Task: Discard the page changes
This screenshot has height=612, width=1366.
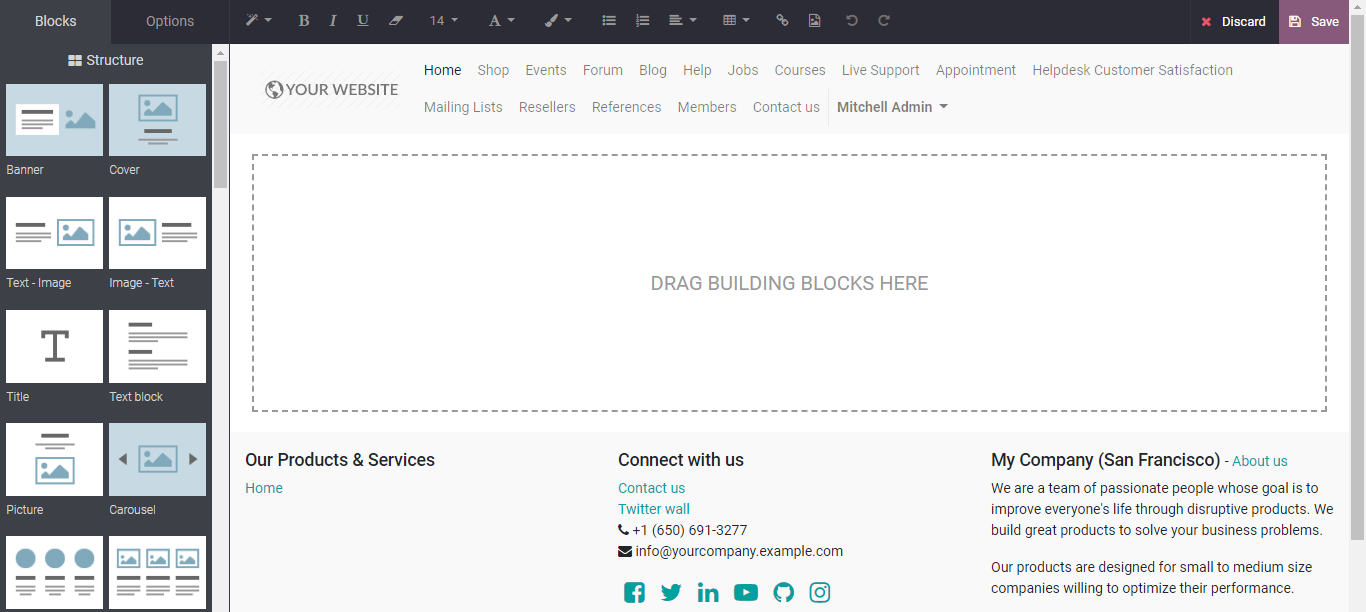Action: [x=1234, y=21]
